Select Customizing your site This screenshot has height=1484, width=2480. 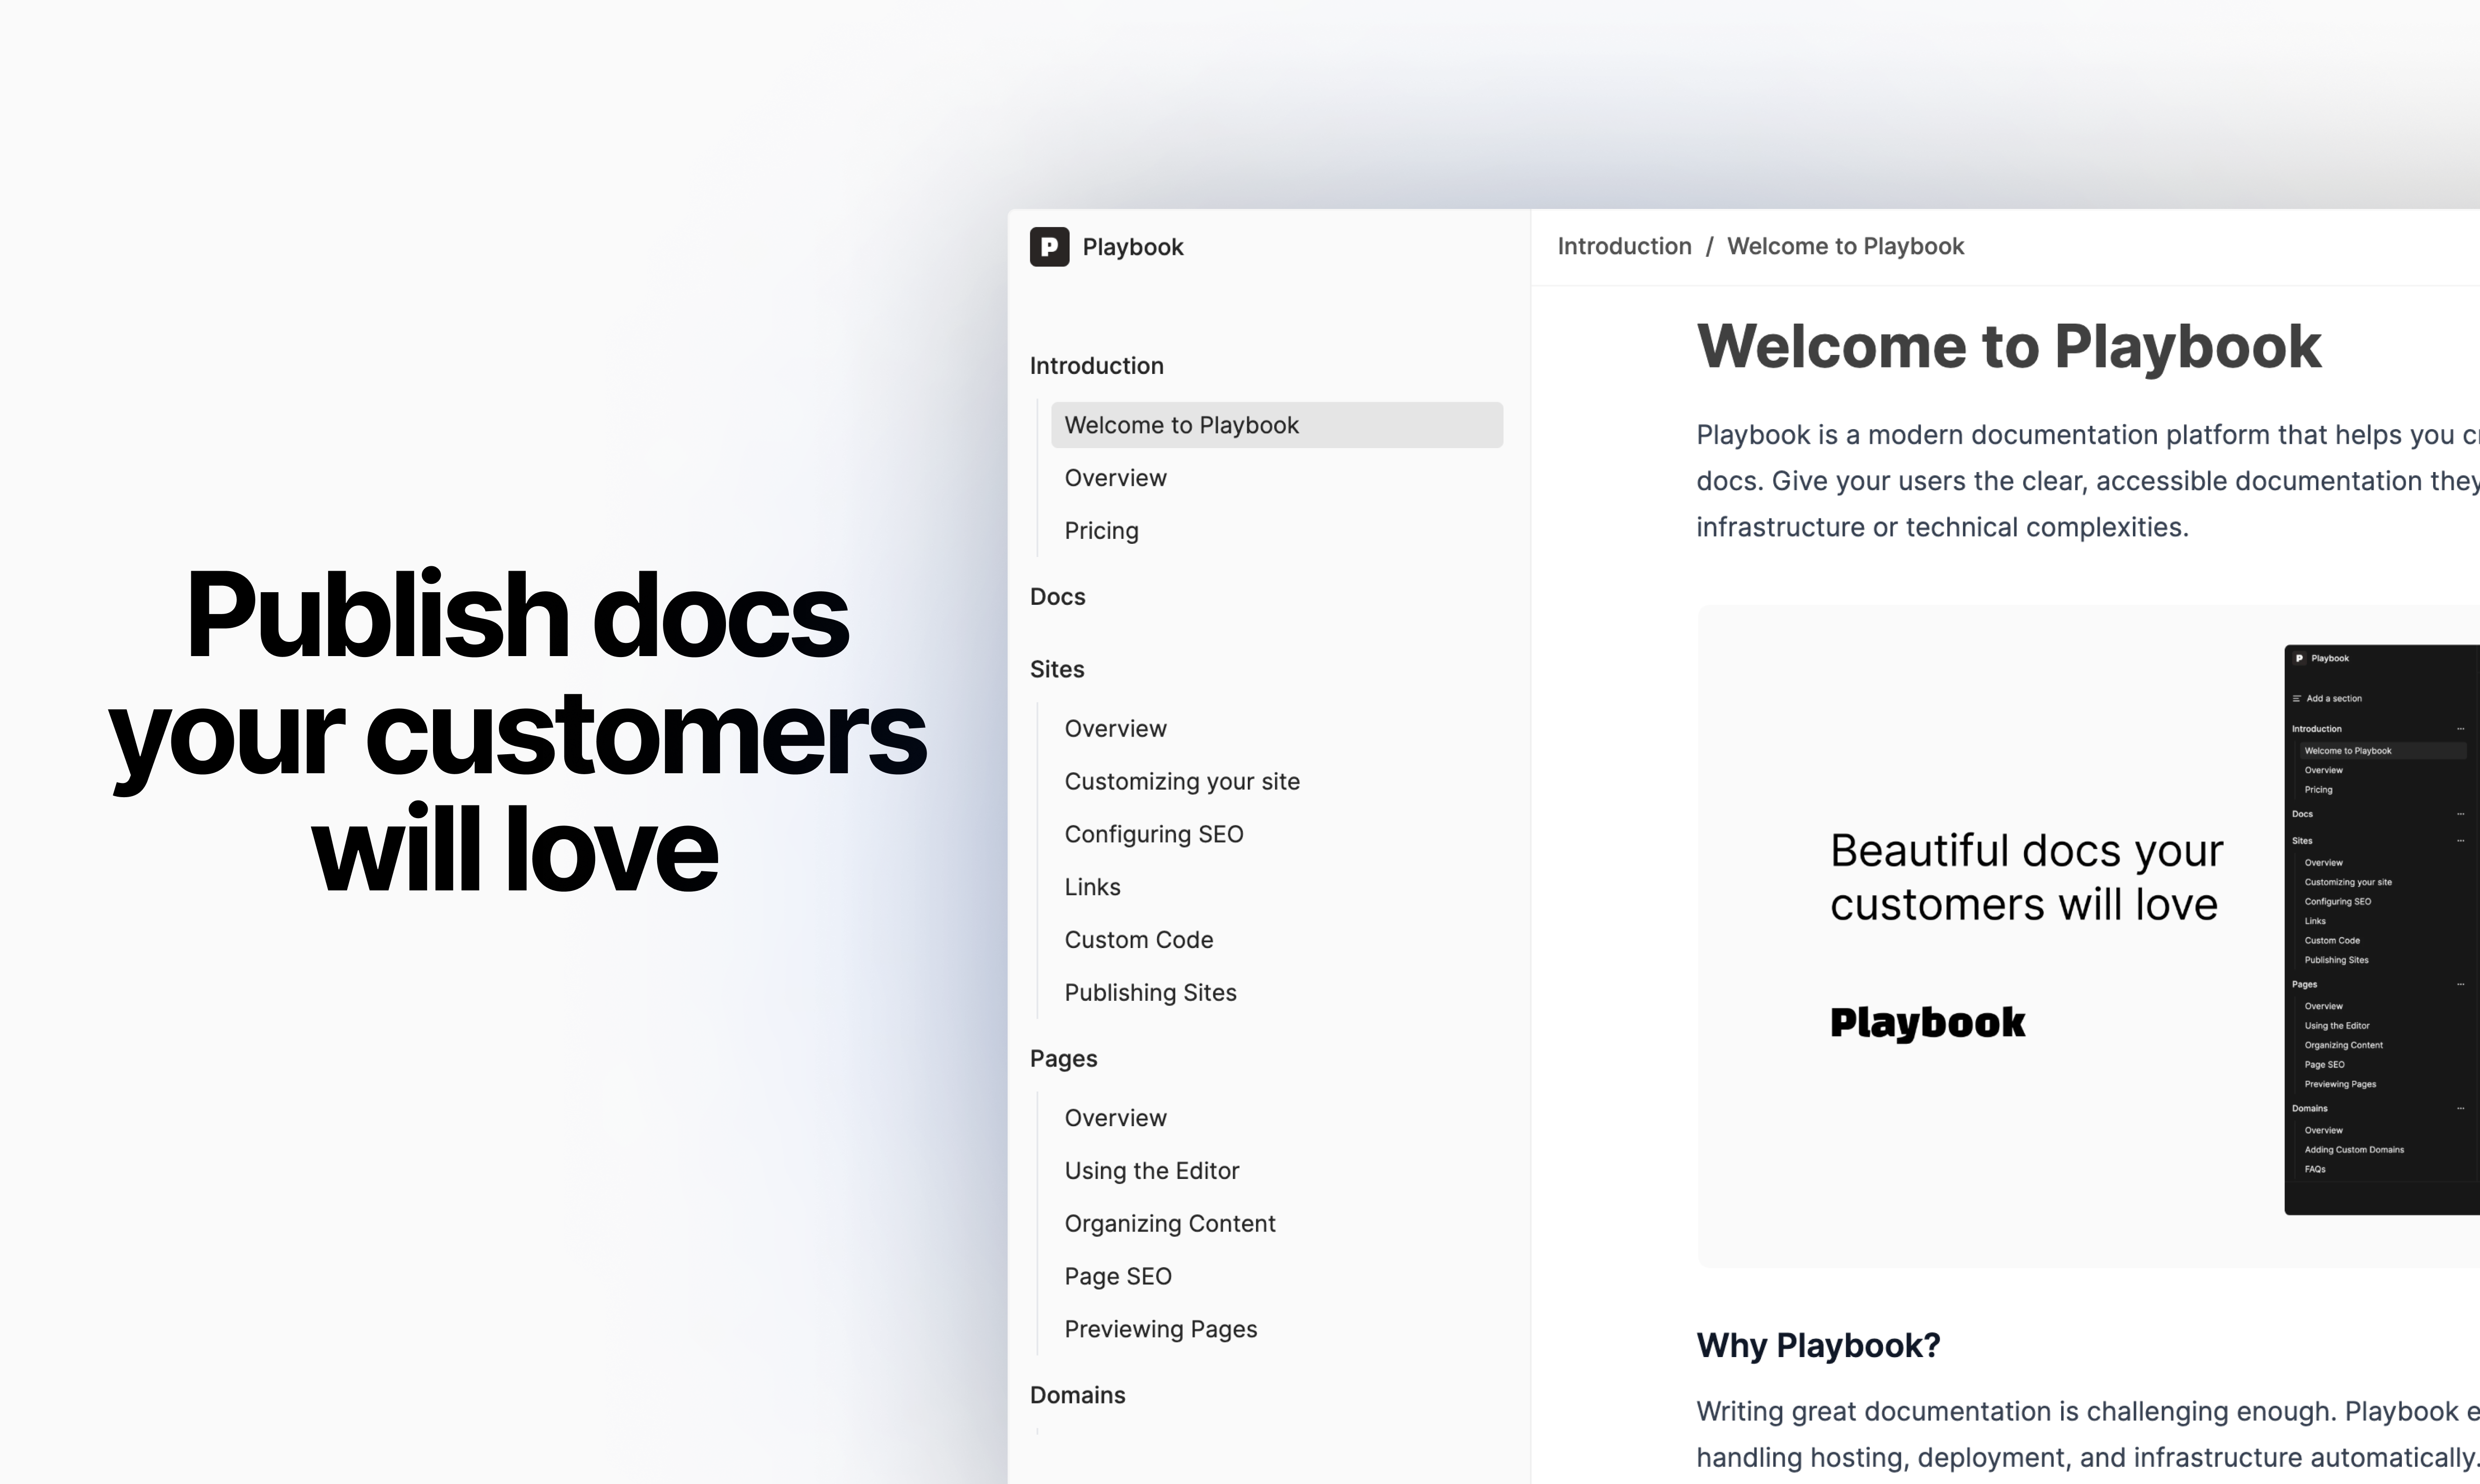(x=1181, y=781)
